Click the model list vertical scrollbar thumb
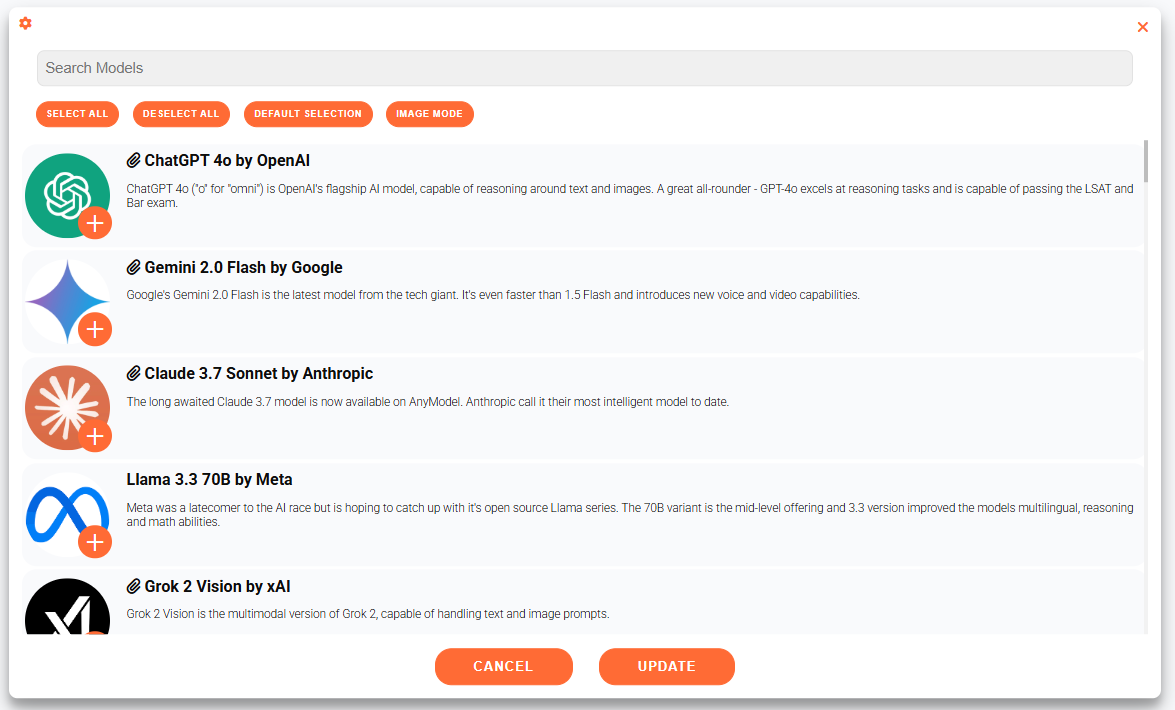 [1146, 160]
